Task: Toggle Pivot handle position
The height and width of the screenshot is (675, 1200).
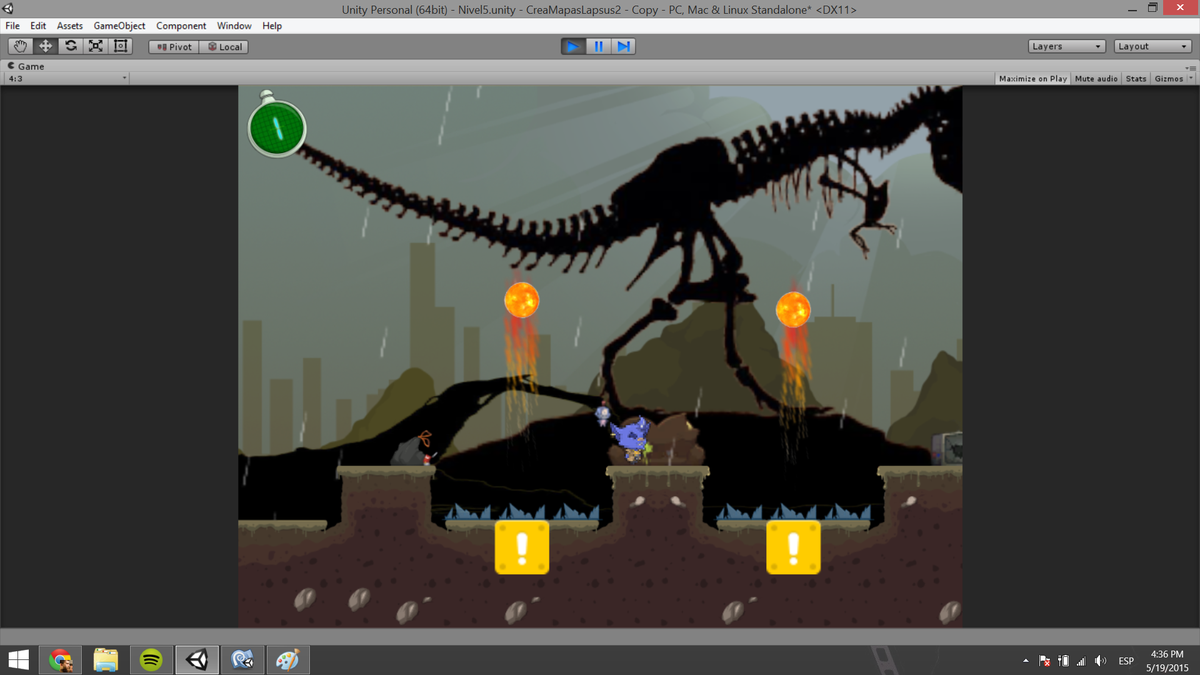Action: click(x=174, y=47)
